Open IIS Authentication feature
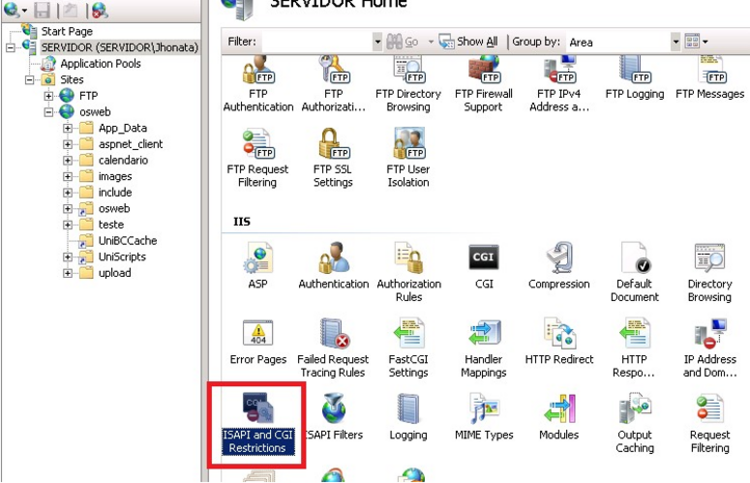This screenshot has width=750, height=483. (x=333, y=266)
